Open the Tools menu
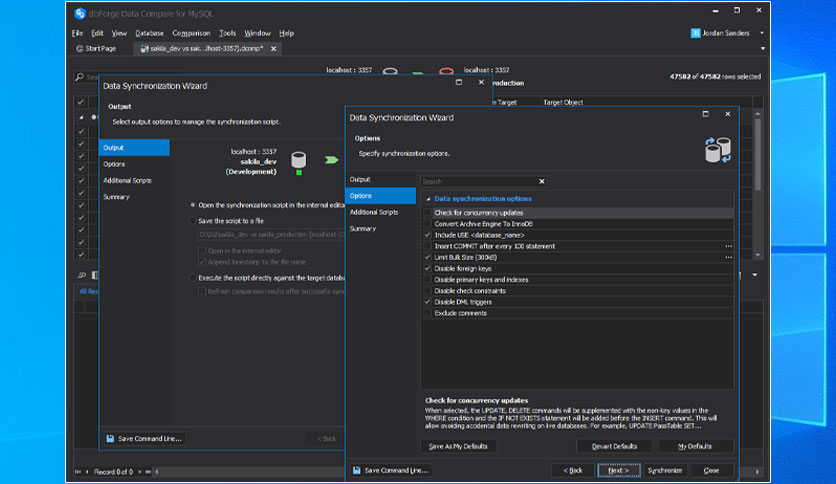 (228, 33)
